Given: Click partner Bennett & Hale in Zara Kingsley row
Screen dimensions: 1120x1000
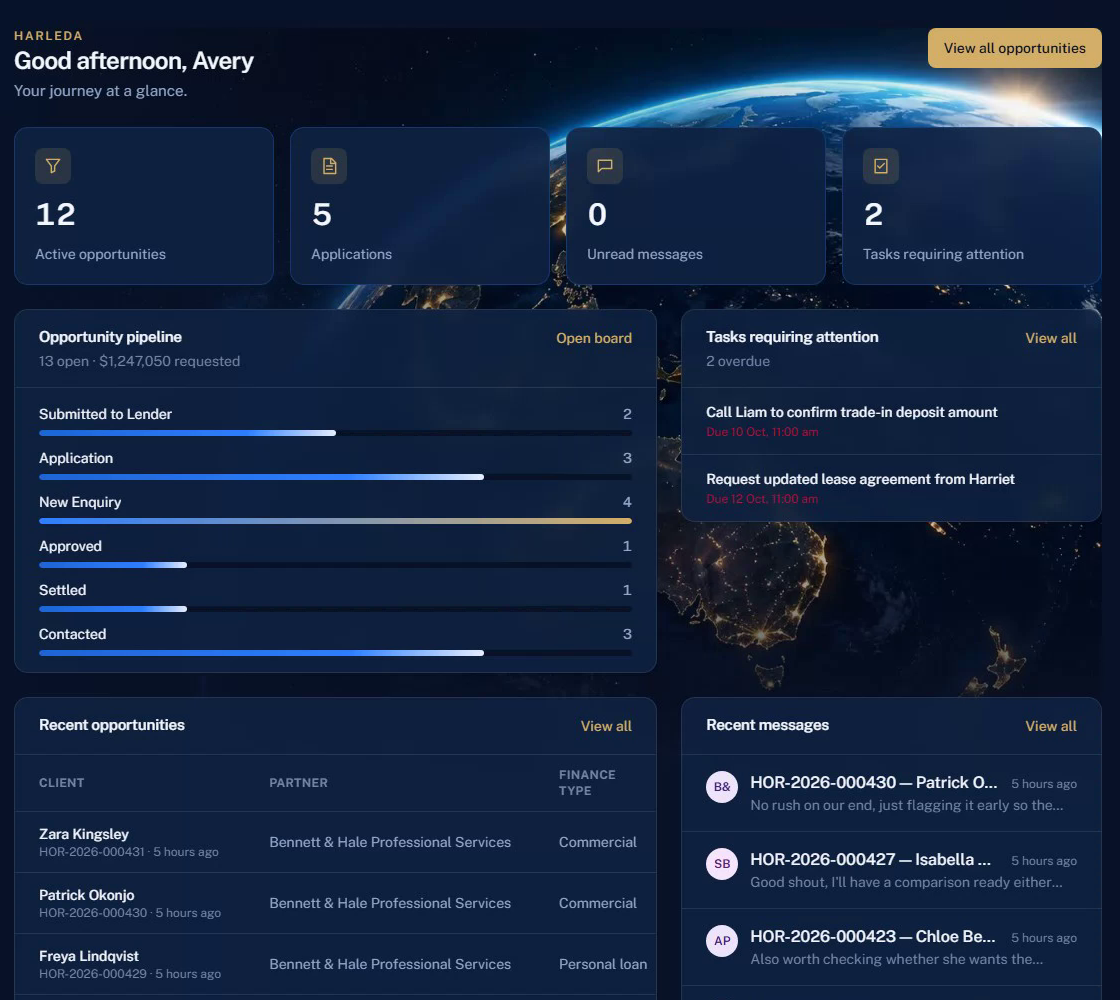Looking at the screenshot, I should [390, 842].
